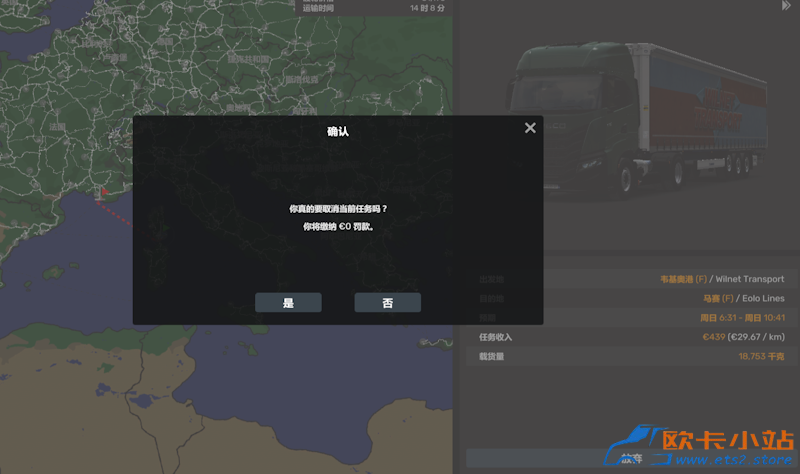Click the 你真的要取消当前任务吗 message
This screenshot has width=800, height=474.
pyautogui.click(x=338, y=209)
